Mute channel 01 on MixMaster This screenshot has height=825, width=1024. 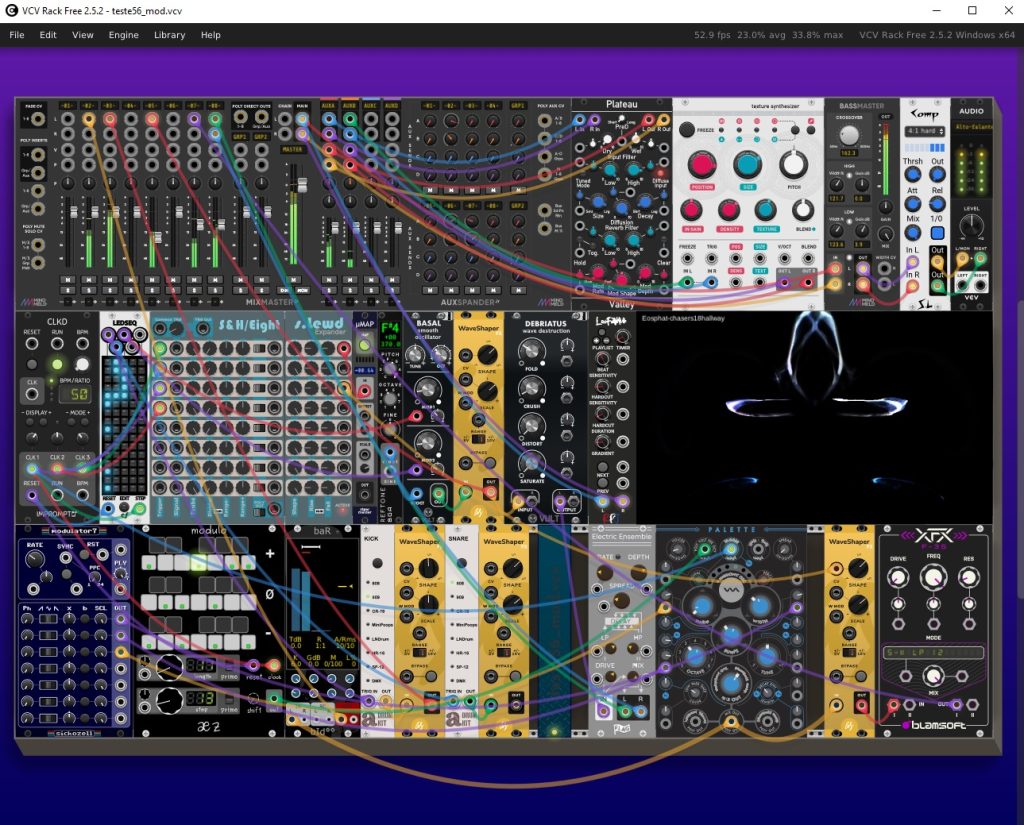point(68,280)
